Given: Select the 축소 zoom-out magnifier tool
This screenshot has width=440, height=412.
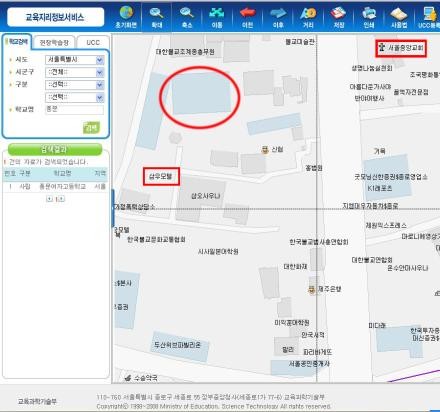Looking at the screenshot, I should [187, 17].
